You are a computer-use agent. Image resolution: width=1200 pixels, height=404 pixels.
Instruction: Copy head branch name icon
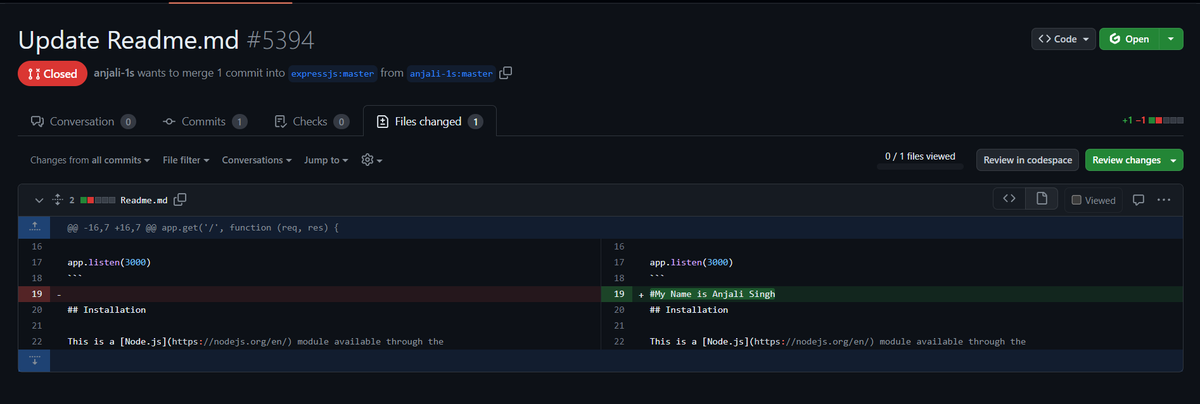[506, 73]
